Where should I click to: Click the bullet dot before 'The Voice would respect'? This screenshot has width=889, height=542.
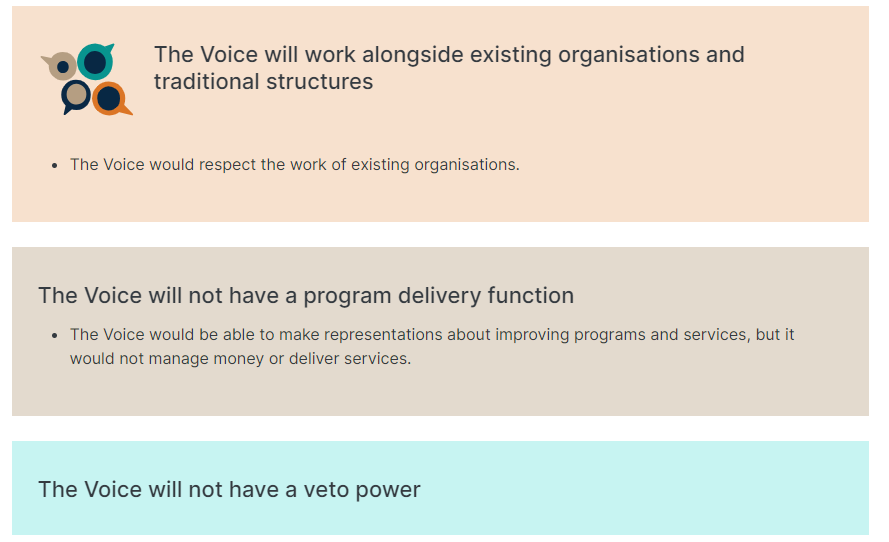54,166
